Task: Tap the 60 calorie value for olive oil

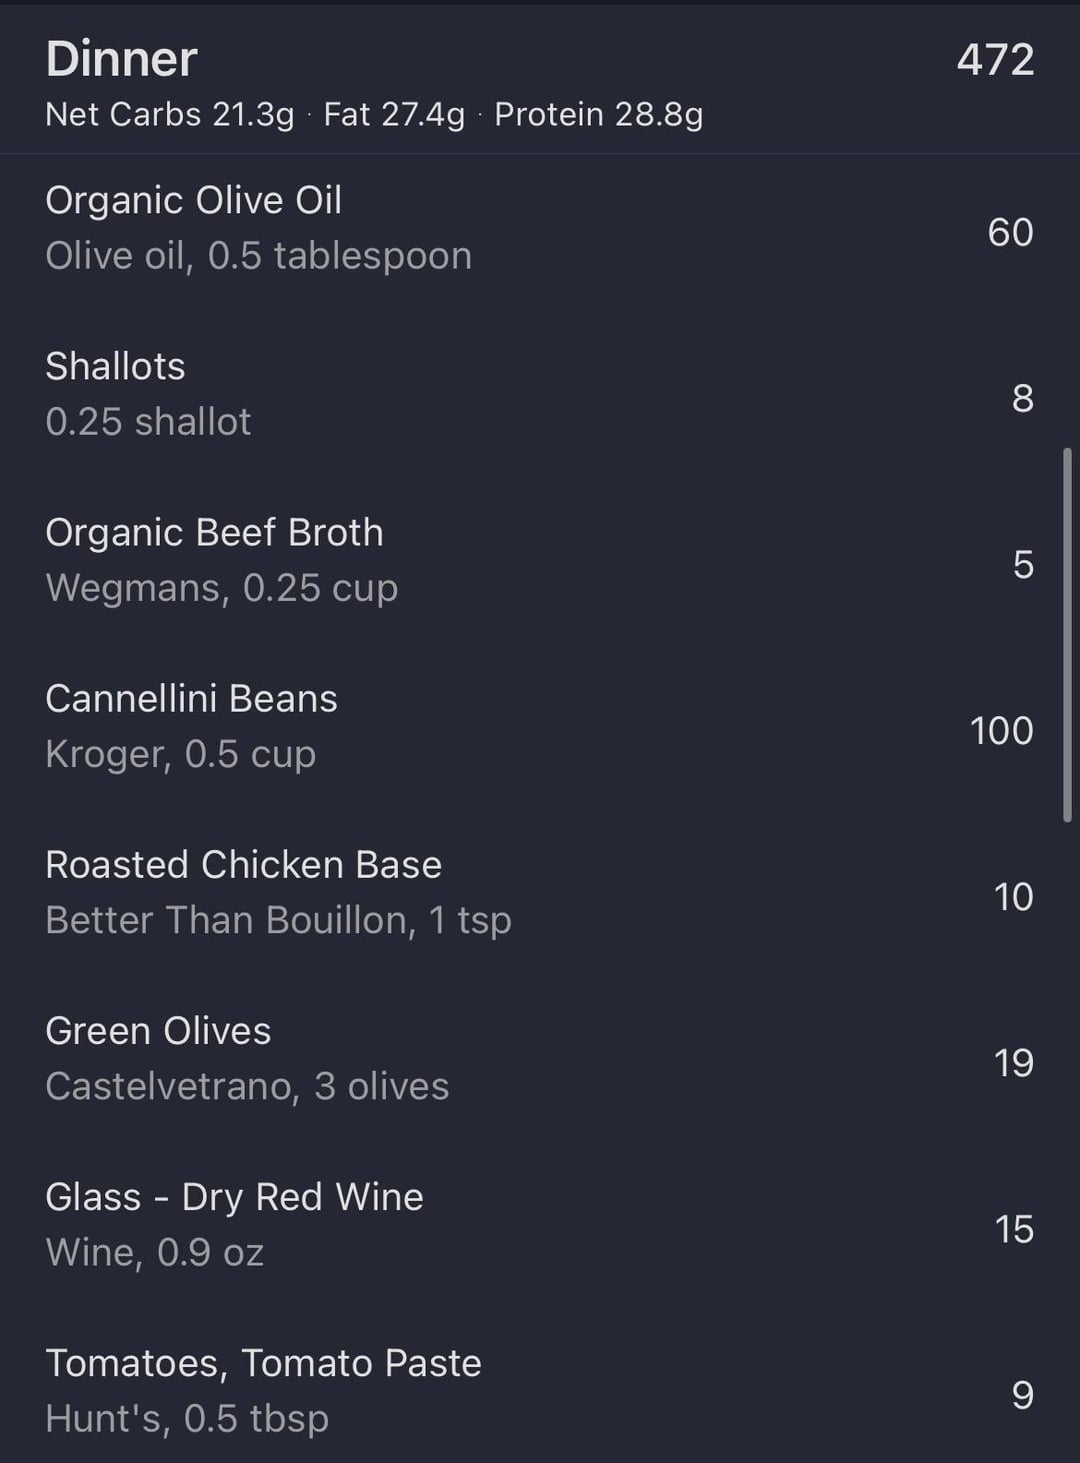Action: 1010,232
